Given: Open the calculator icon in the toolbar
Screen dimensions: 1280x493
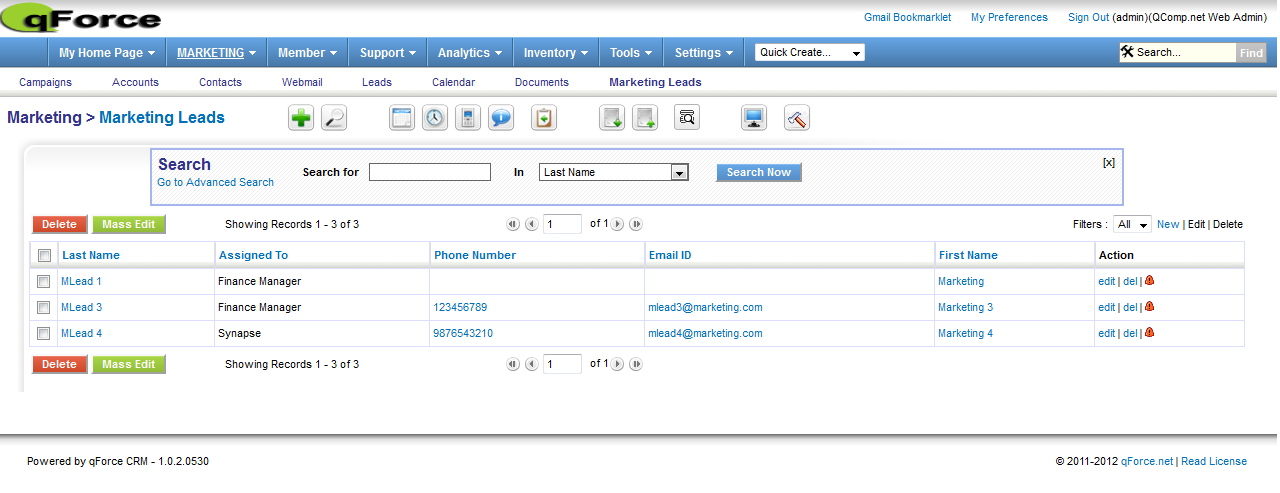Looking at the screenshot, I should [467, 119].
